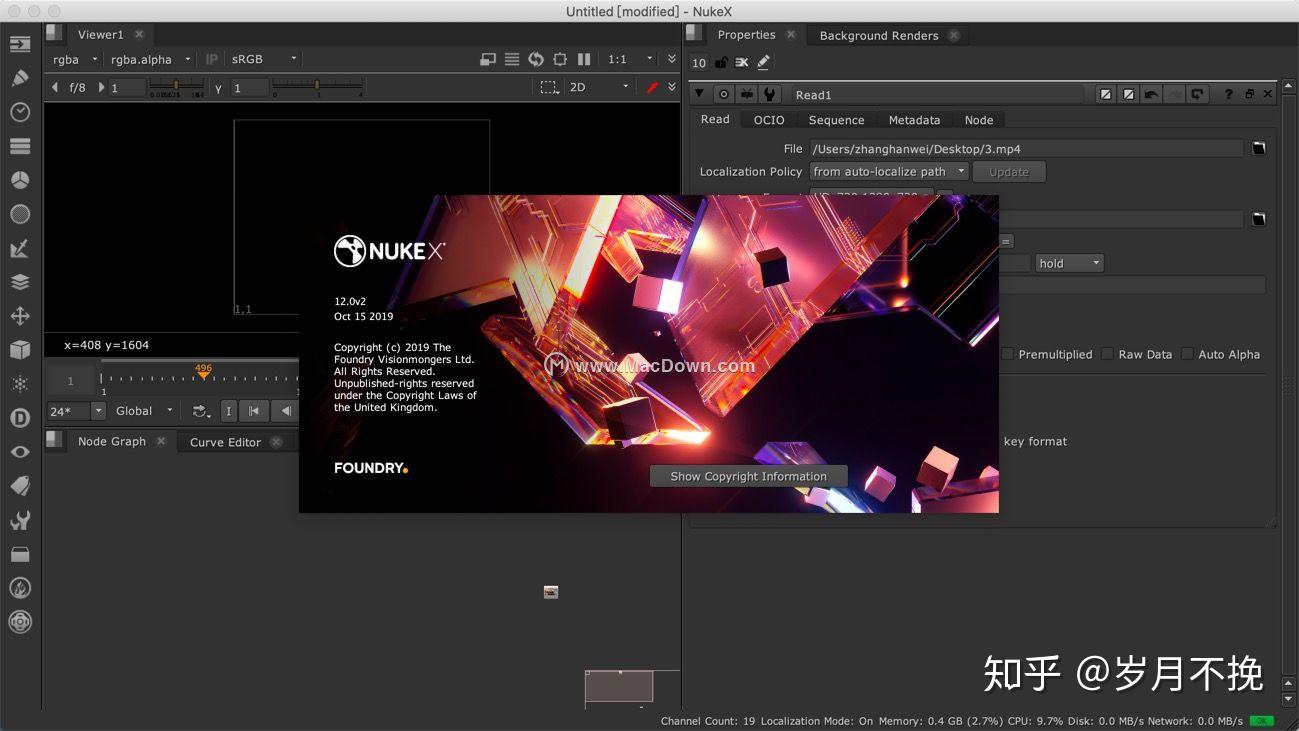Switch to the Node tab

pyautogui.click(x=979, y=120)
